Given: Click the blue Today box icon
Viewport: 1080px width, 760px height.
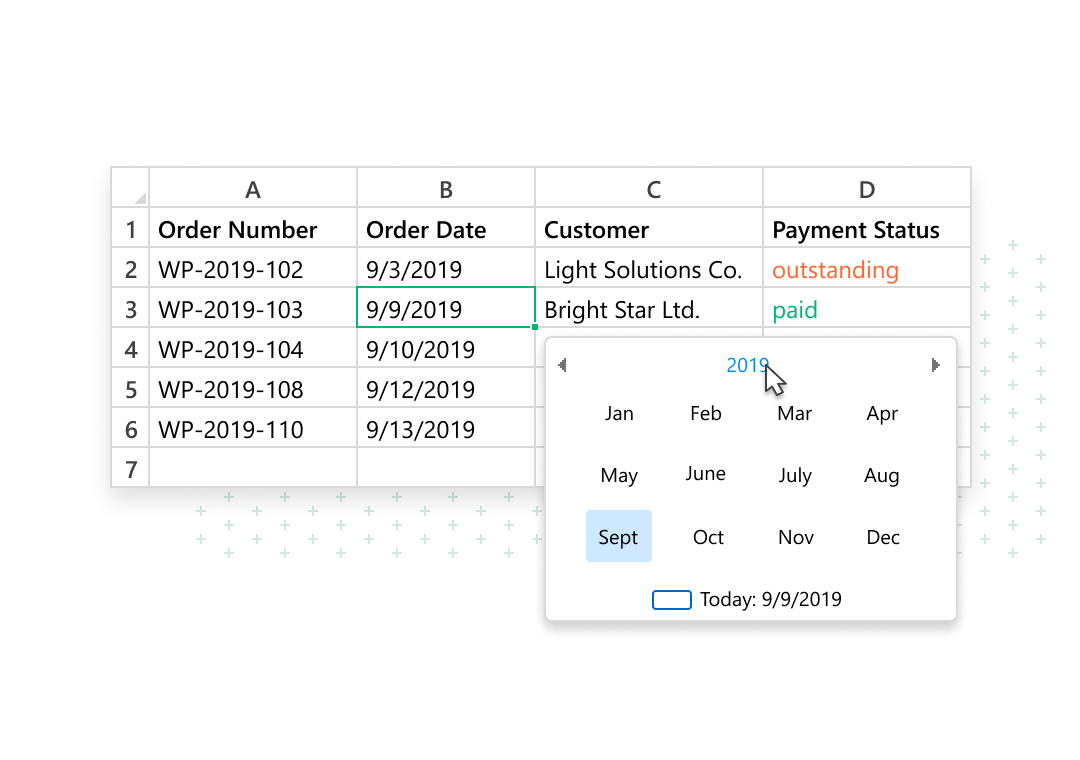Looking at the screenshot, I should click(x=671, y=600).
